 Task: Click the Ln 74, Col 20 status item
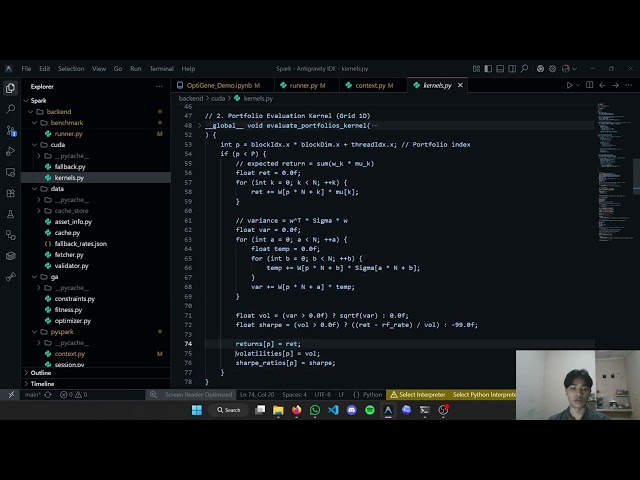(257, 395)
